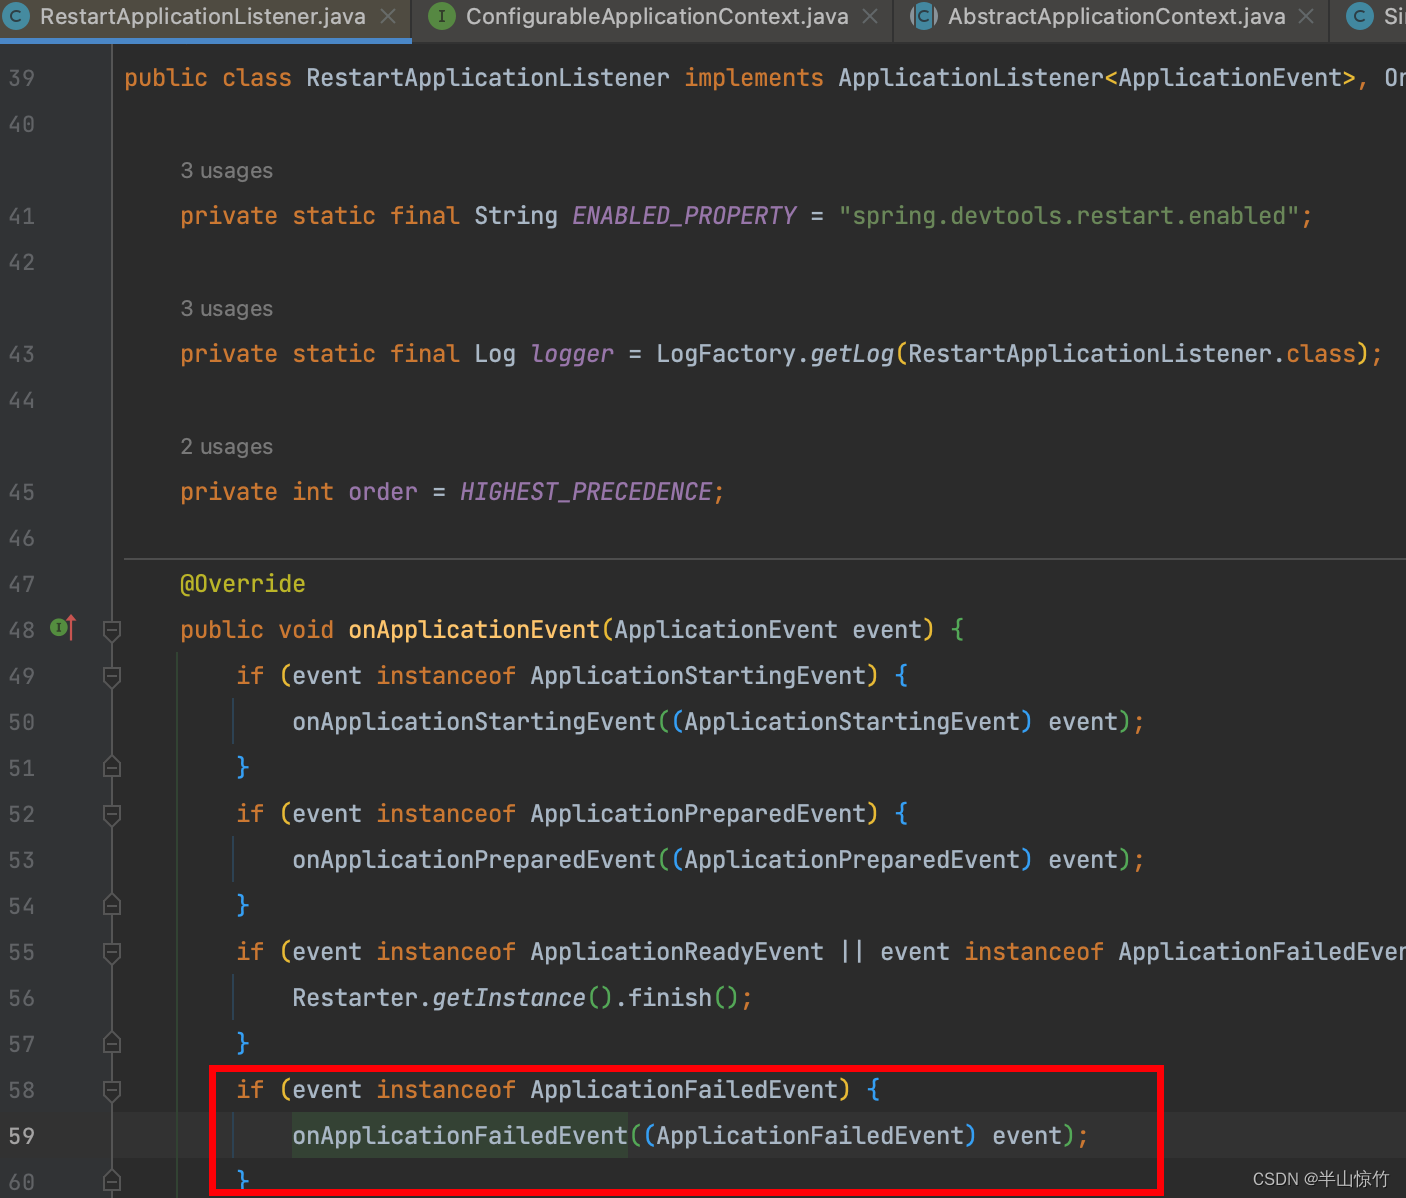The height and width of the screenshot is (1198, 1406).
Task: Click the RestartApplicationListener class name on line 39
Action: [x=488, y=78]
